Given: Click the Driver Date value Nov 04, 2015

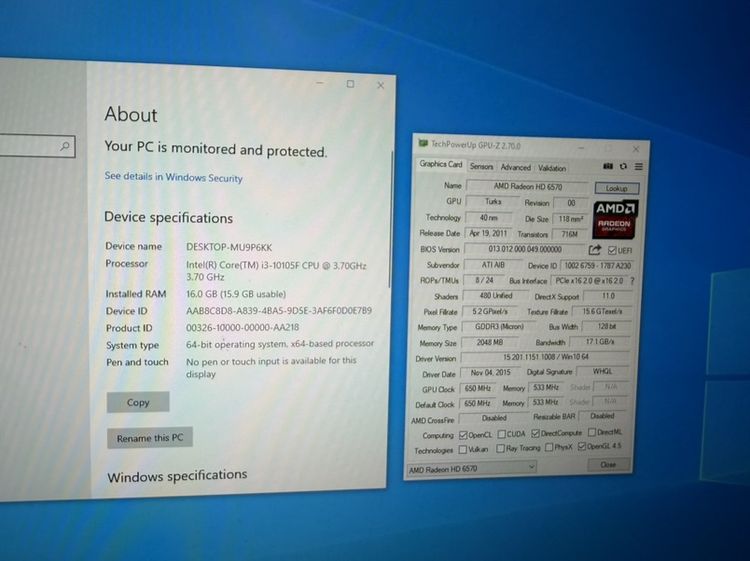Looking at the screenshot, I should click(x=490, y=372).
